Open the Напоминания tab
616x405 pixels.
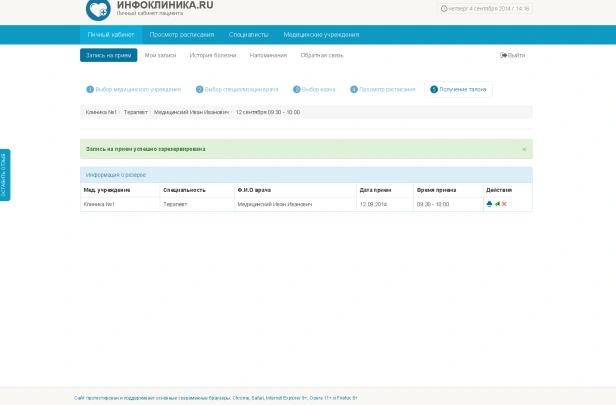click(x=268, y=55)
